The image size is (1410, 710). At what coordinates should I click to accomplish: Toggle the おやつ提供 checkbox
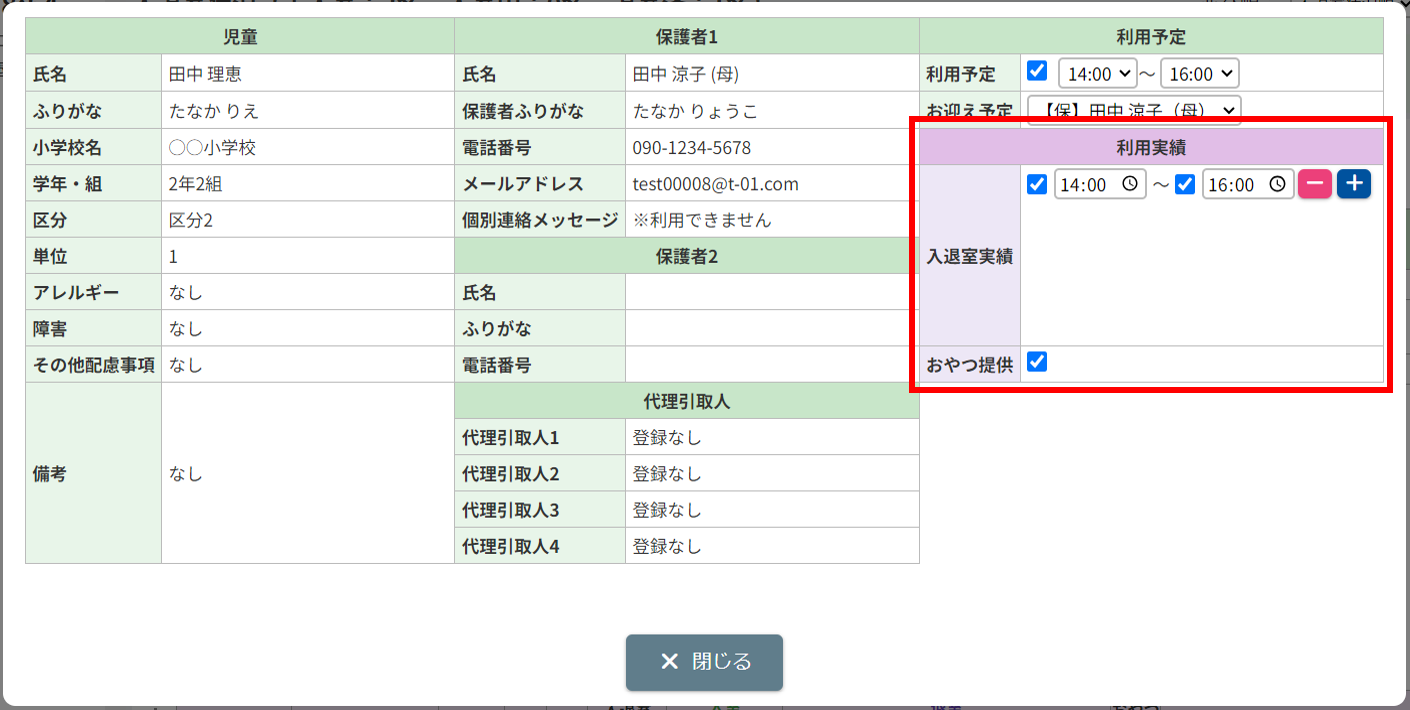(x=1037, y=362)
